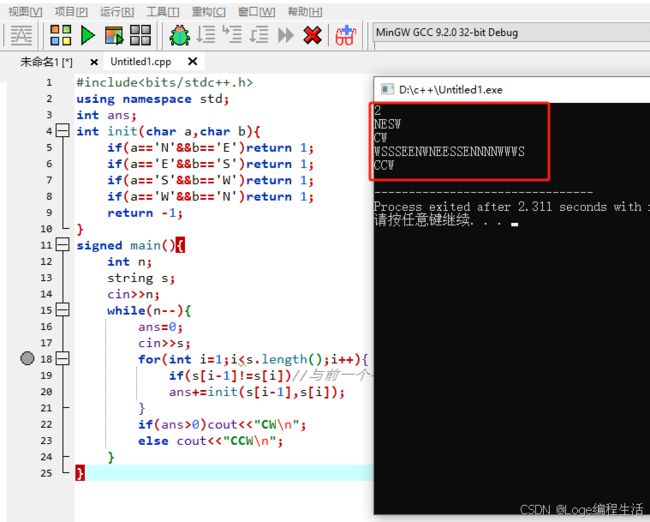Viewport: 650px width, 522px height.
Task: Click the 'else cout<<"CCW\n"' line
Action: point(211,440)
